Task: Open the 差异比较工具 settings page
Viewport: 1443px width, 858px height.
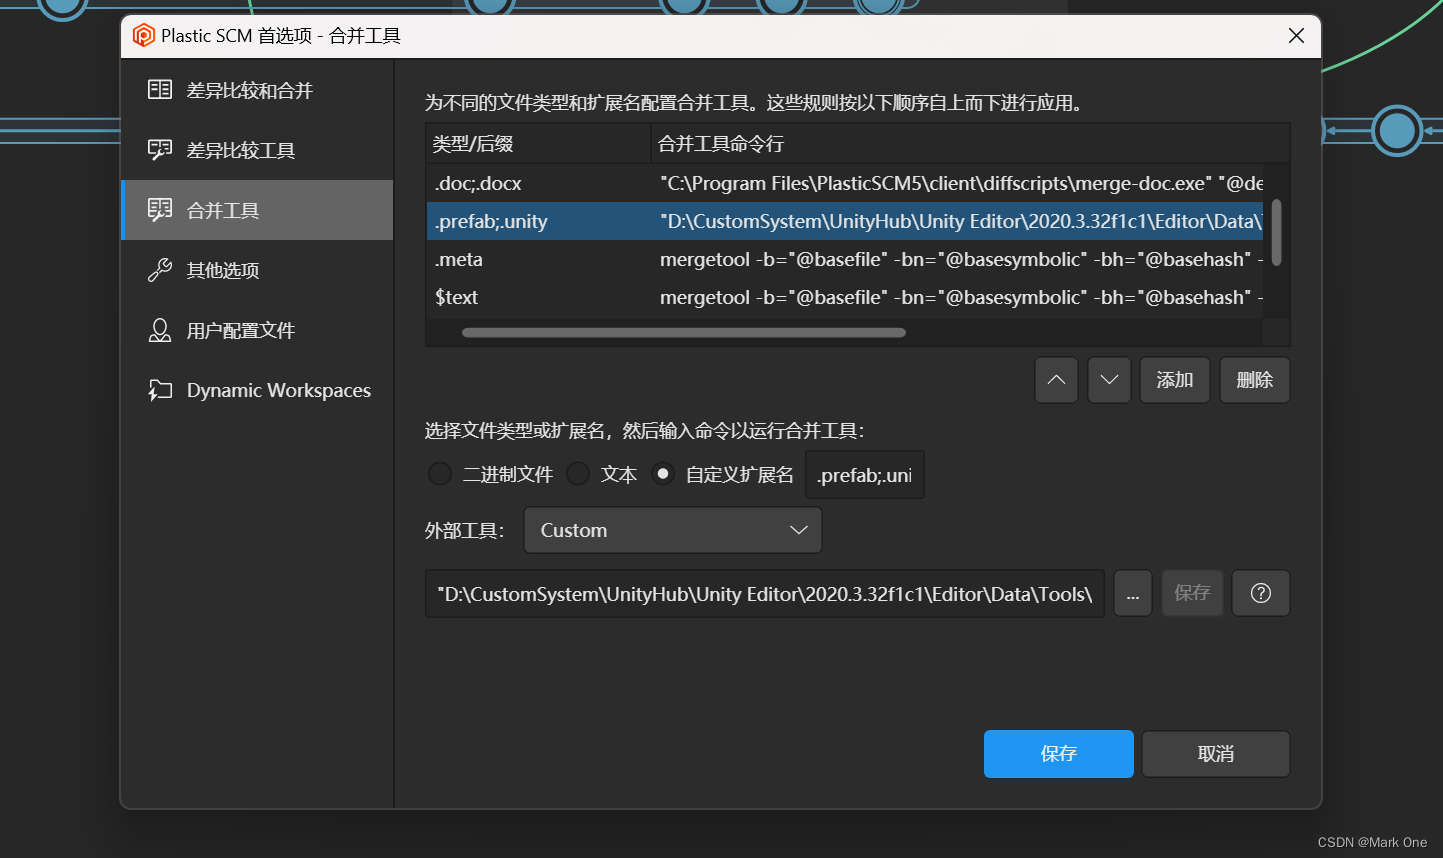Action: pyautogui.click(x=257, y=150)
